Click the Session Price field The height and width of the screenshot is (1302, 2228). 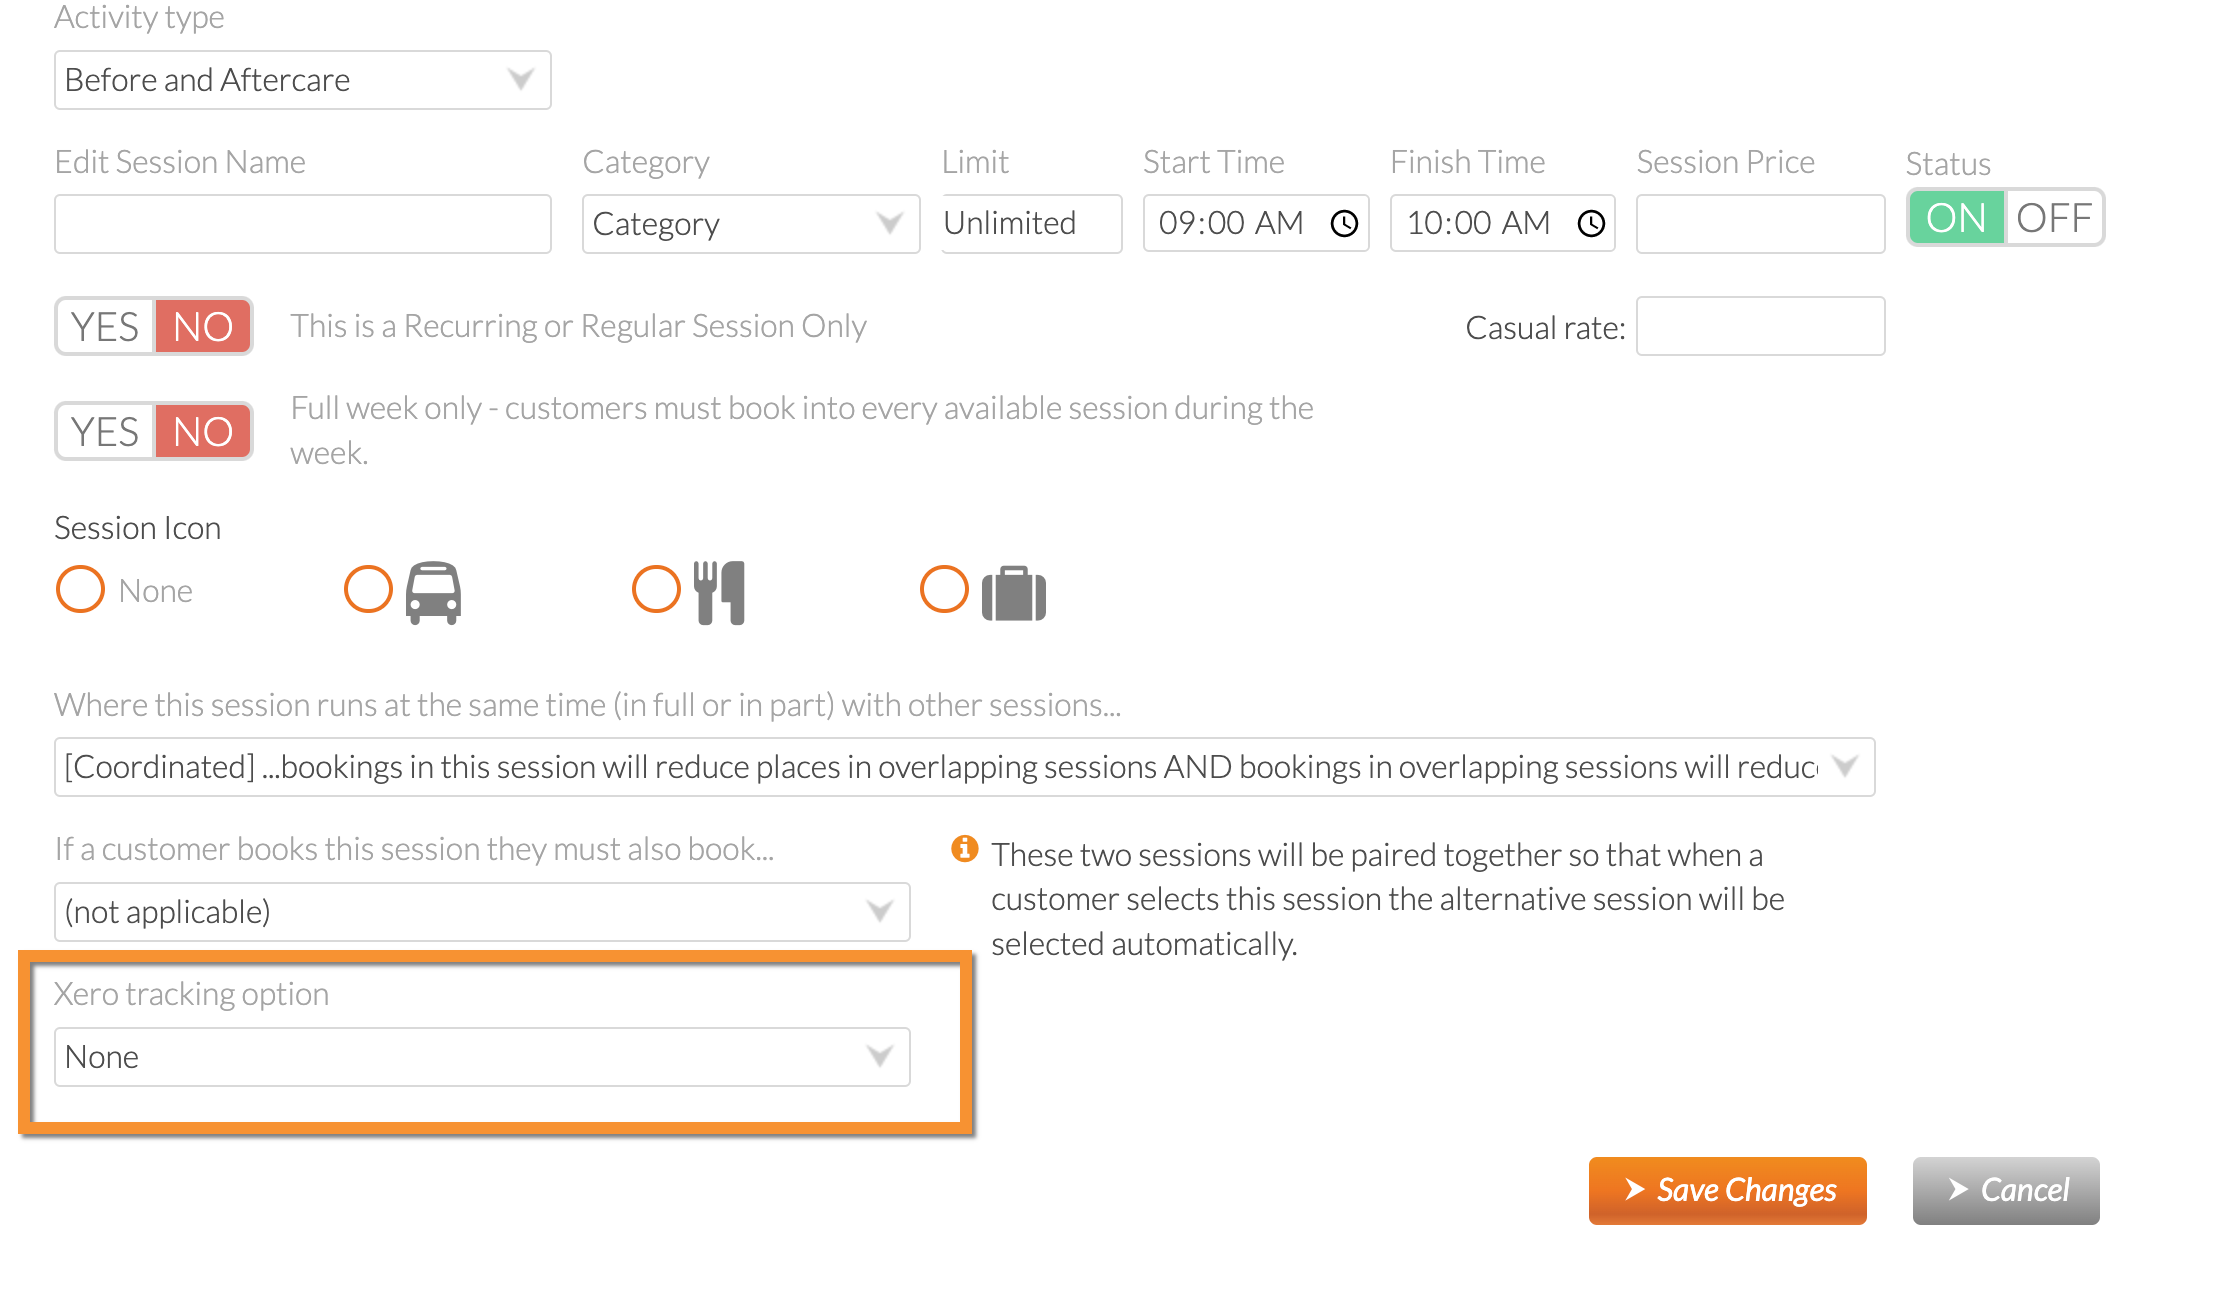pyautogui.click(x=1760, y=224)
